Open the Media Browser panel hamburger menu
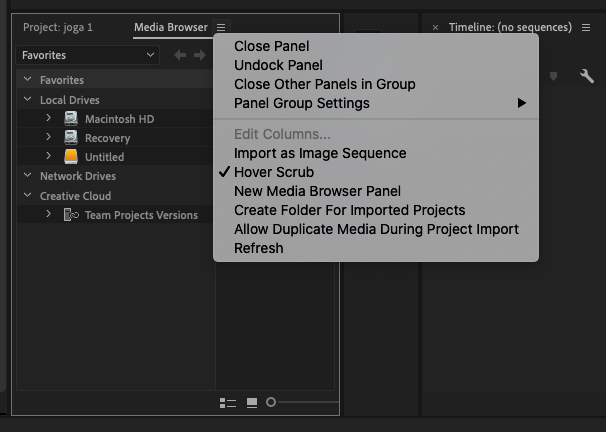 coord(221,27)
